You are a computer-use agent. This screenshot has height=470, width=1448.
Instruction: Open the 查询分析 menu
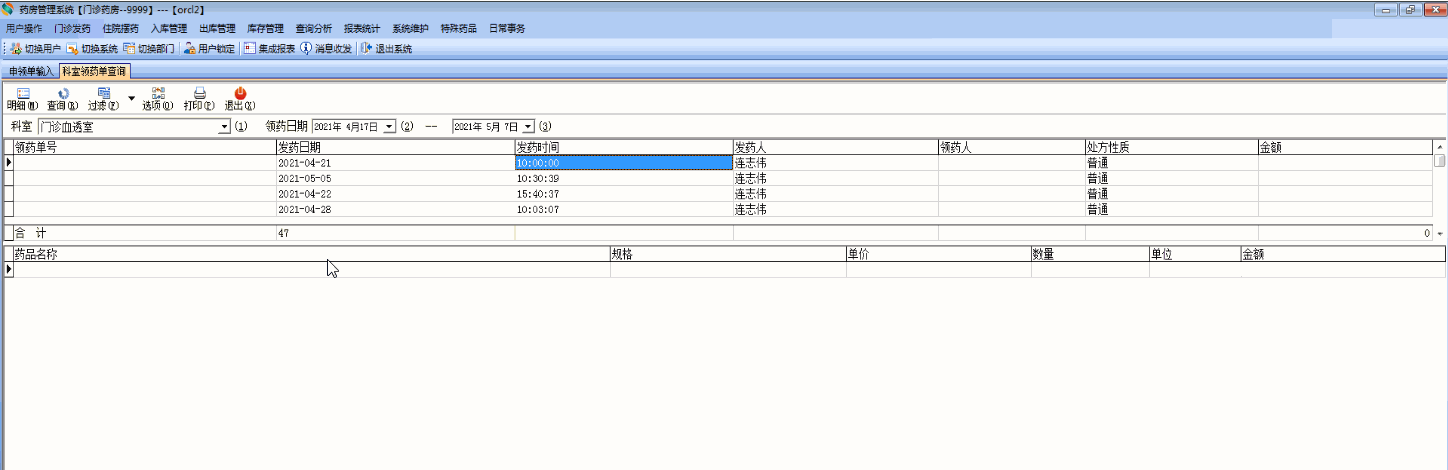pos(313,29)
